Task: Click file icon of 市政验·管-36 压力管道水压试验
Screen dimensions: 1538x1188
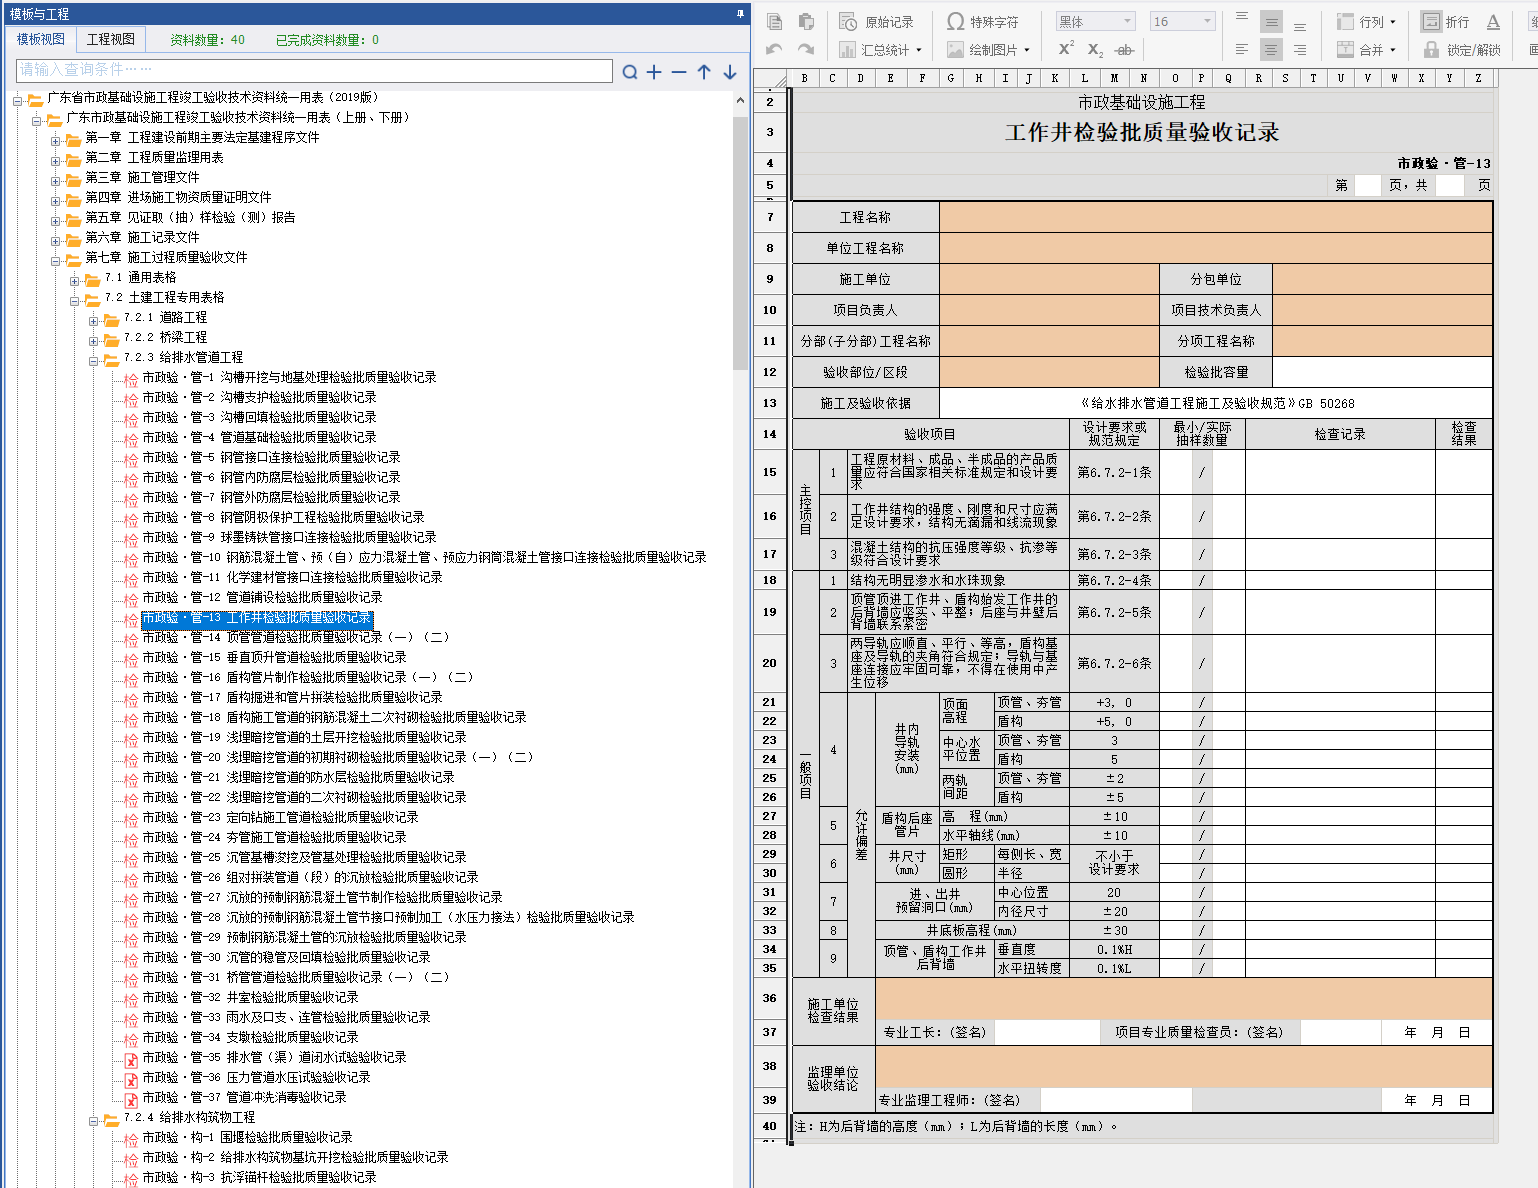Action: (131, 1079)
